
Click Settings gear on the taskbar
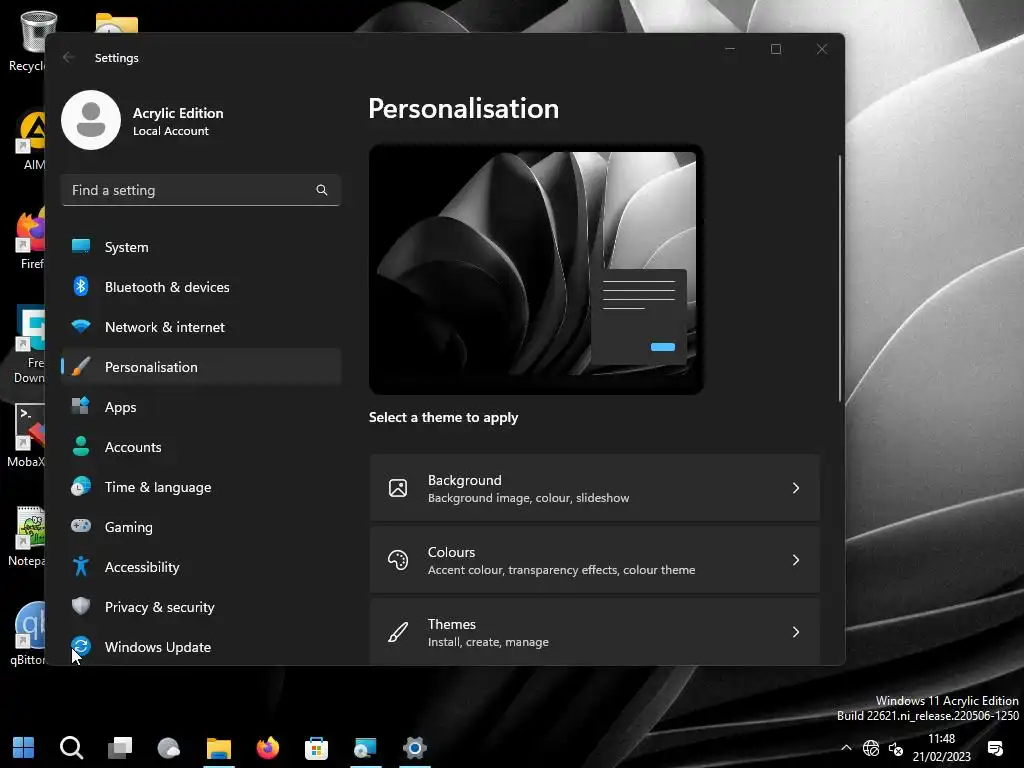tap(415, 747)
